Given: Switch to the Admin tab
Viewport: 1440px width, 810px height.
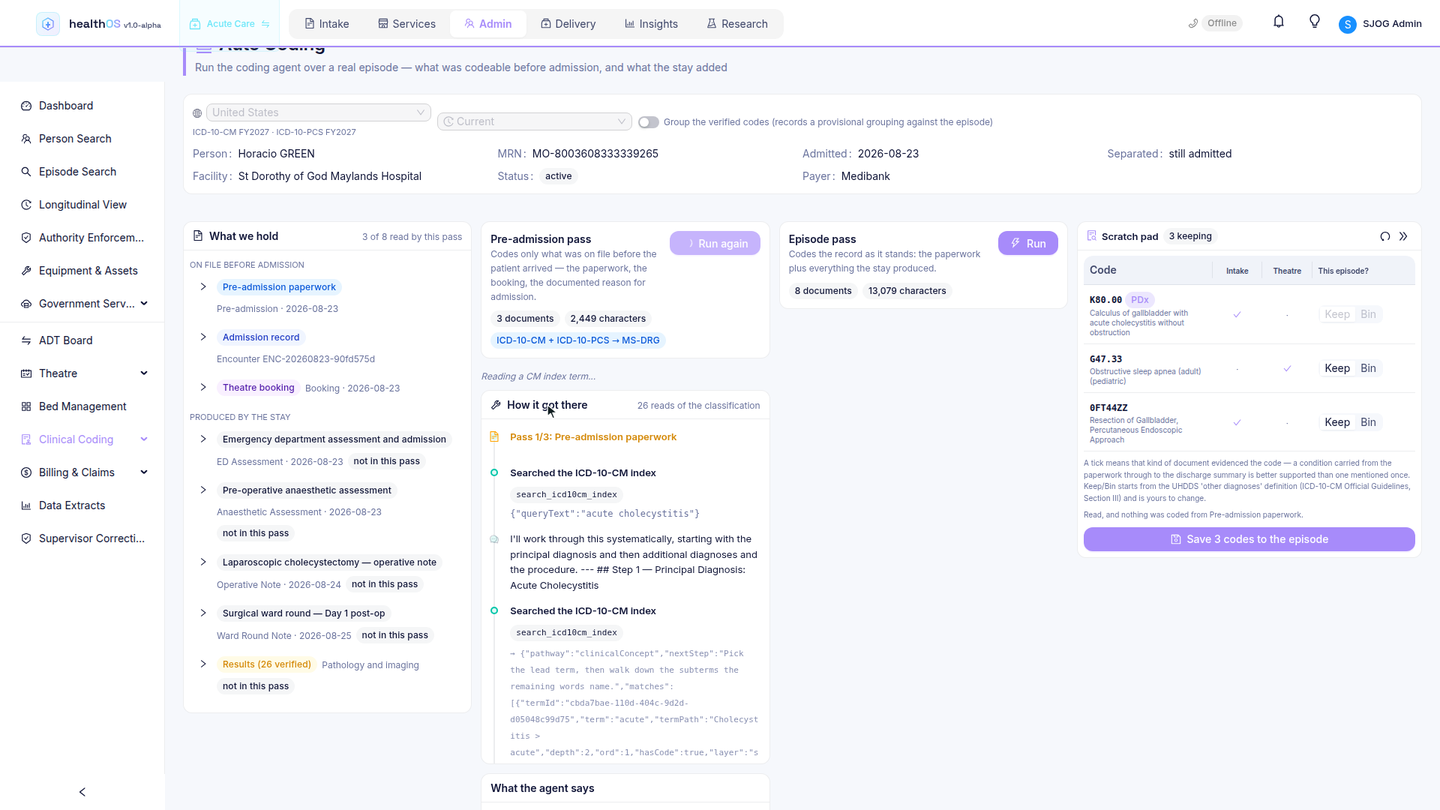Looking at the screenshot, I should pyautogui.click(x=488, y=24).
